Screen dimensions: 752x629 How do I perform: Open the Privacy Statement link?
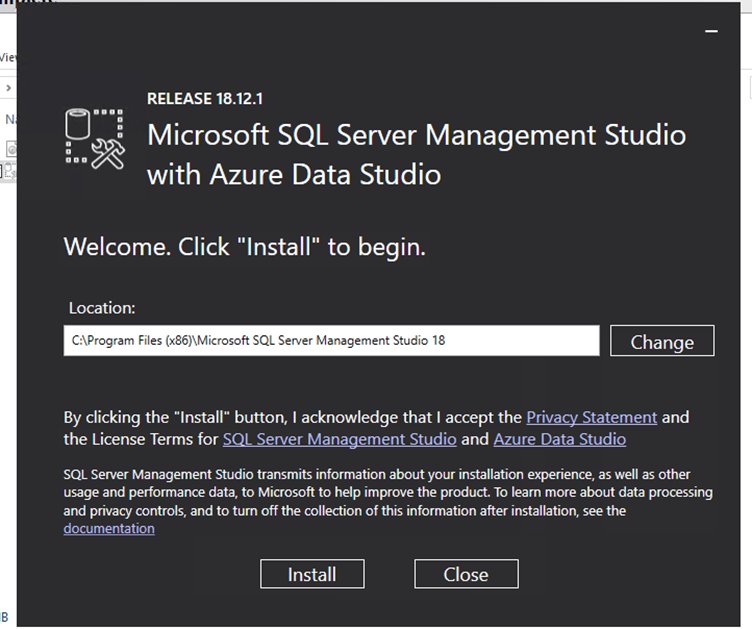(591, 417)
